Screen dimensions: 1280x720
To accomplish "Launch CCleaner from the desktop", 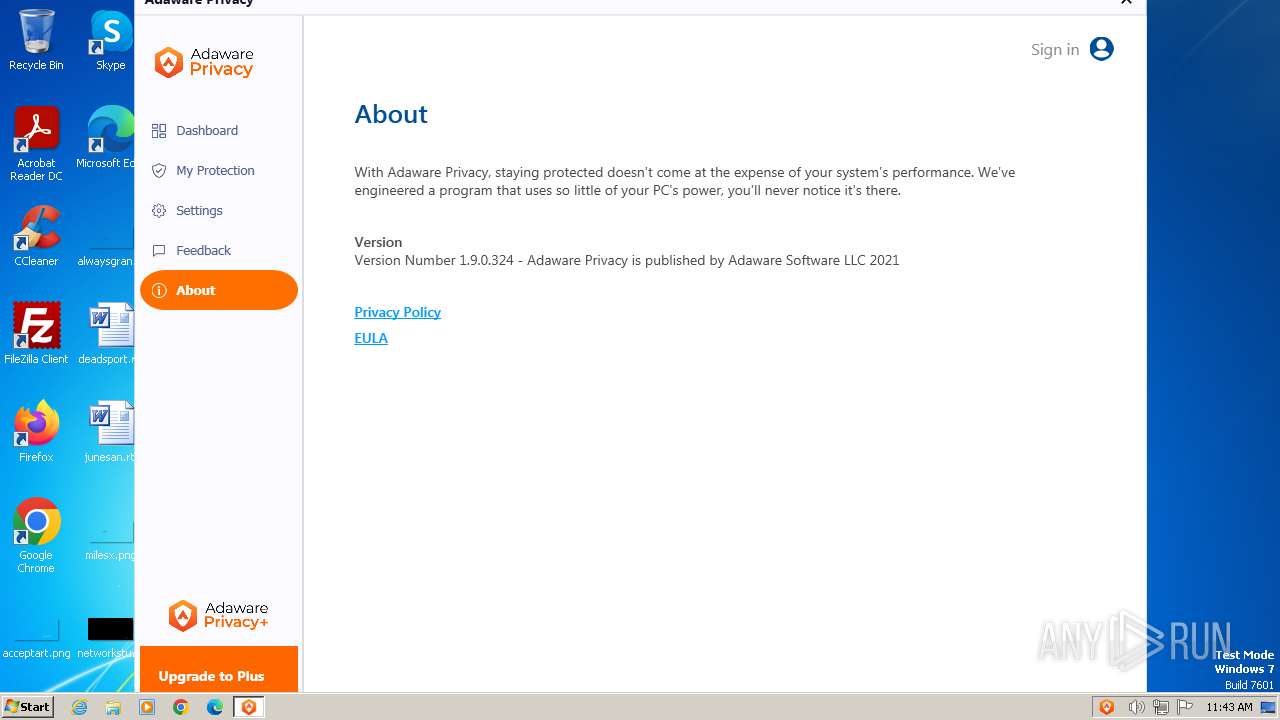I will coord(36,236).
